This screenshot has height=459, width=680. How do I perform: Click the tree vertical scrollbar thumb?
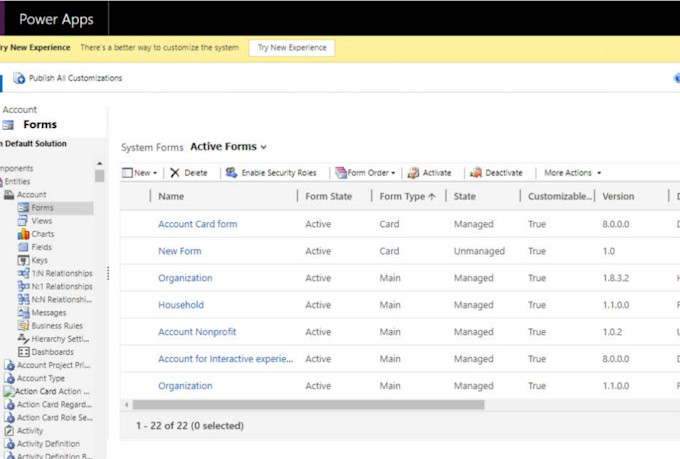pyautogui.click(x=99, y=176)
